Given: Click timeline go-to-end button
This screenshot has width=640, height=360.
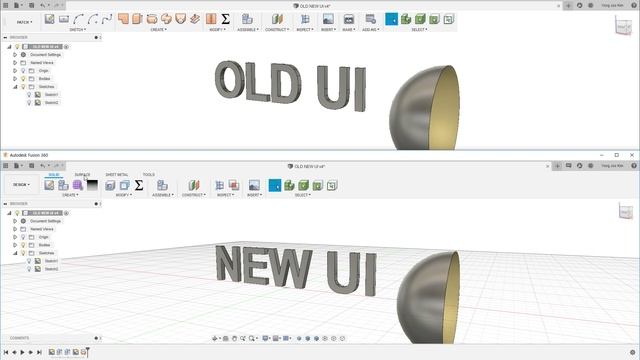Looking at the screenshot, I should point(39,352).
